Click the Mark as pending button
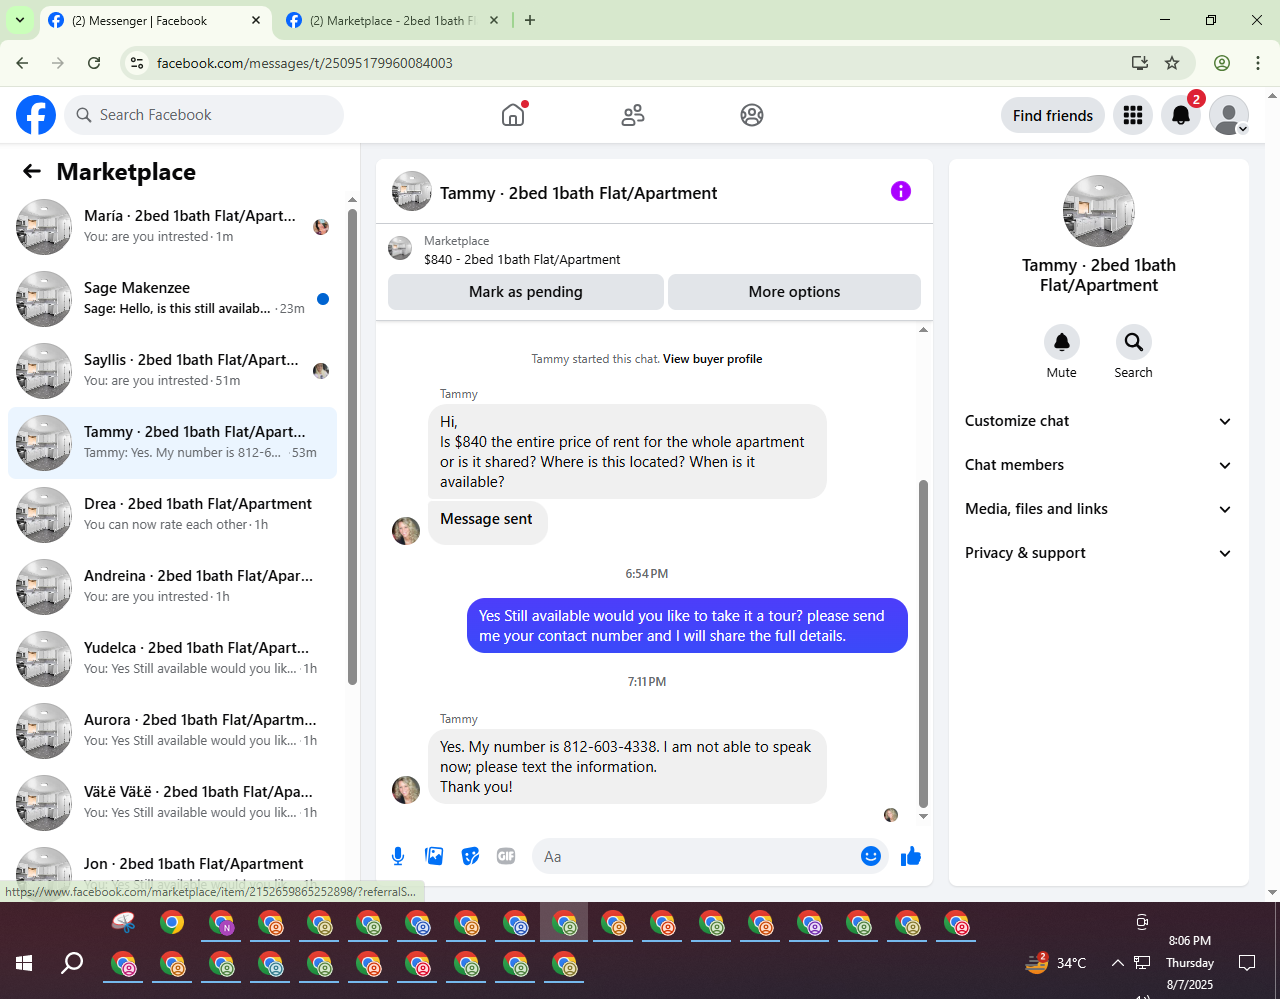Viewport: 1280px width, 999px height. pos(526,292)
